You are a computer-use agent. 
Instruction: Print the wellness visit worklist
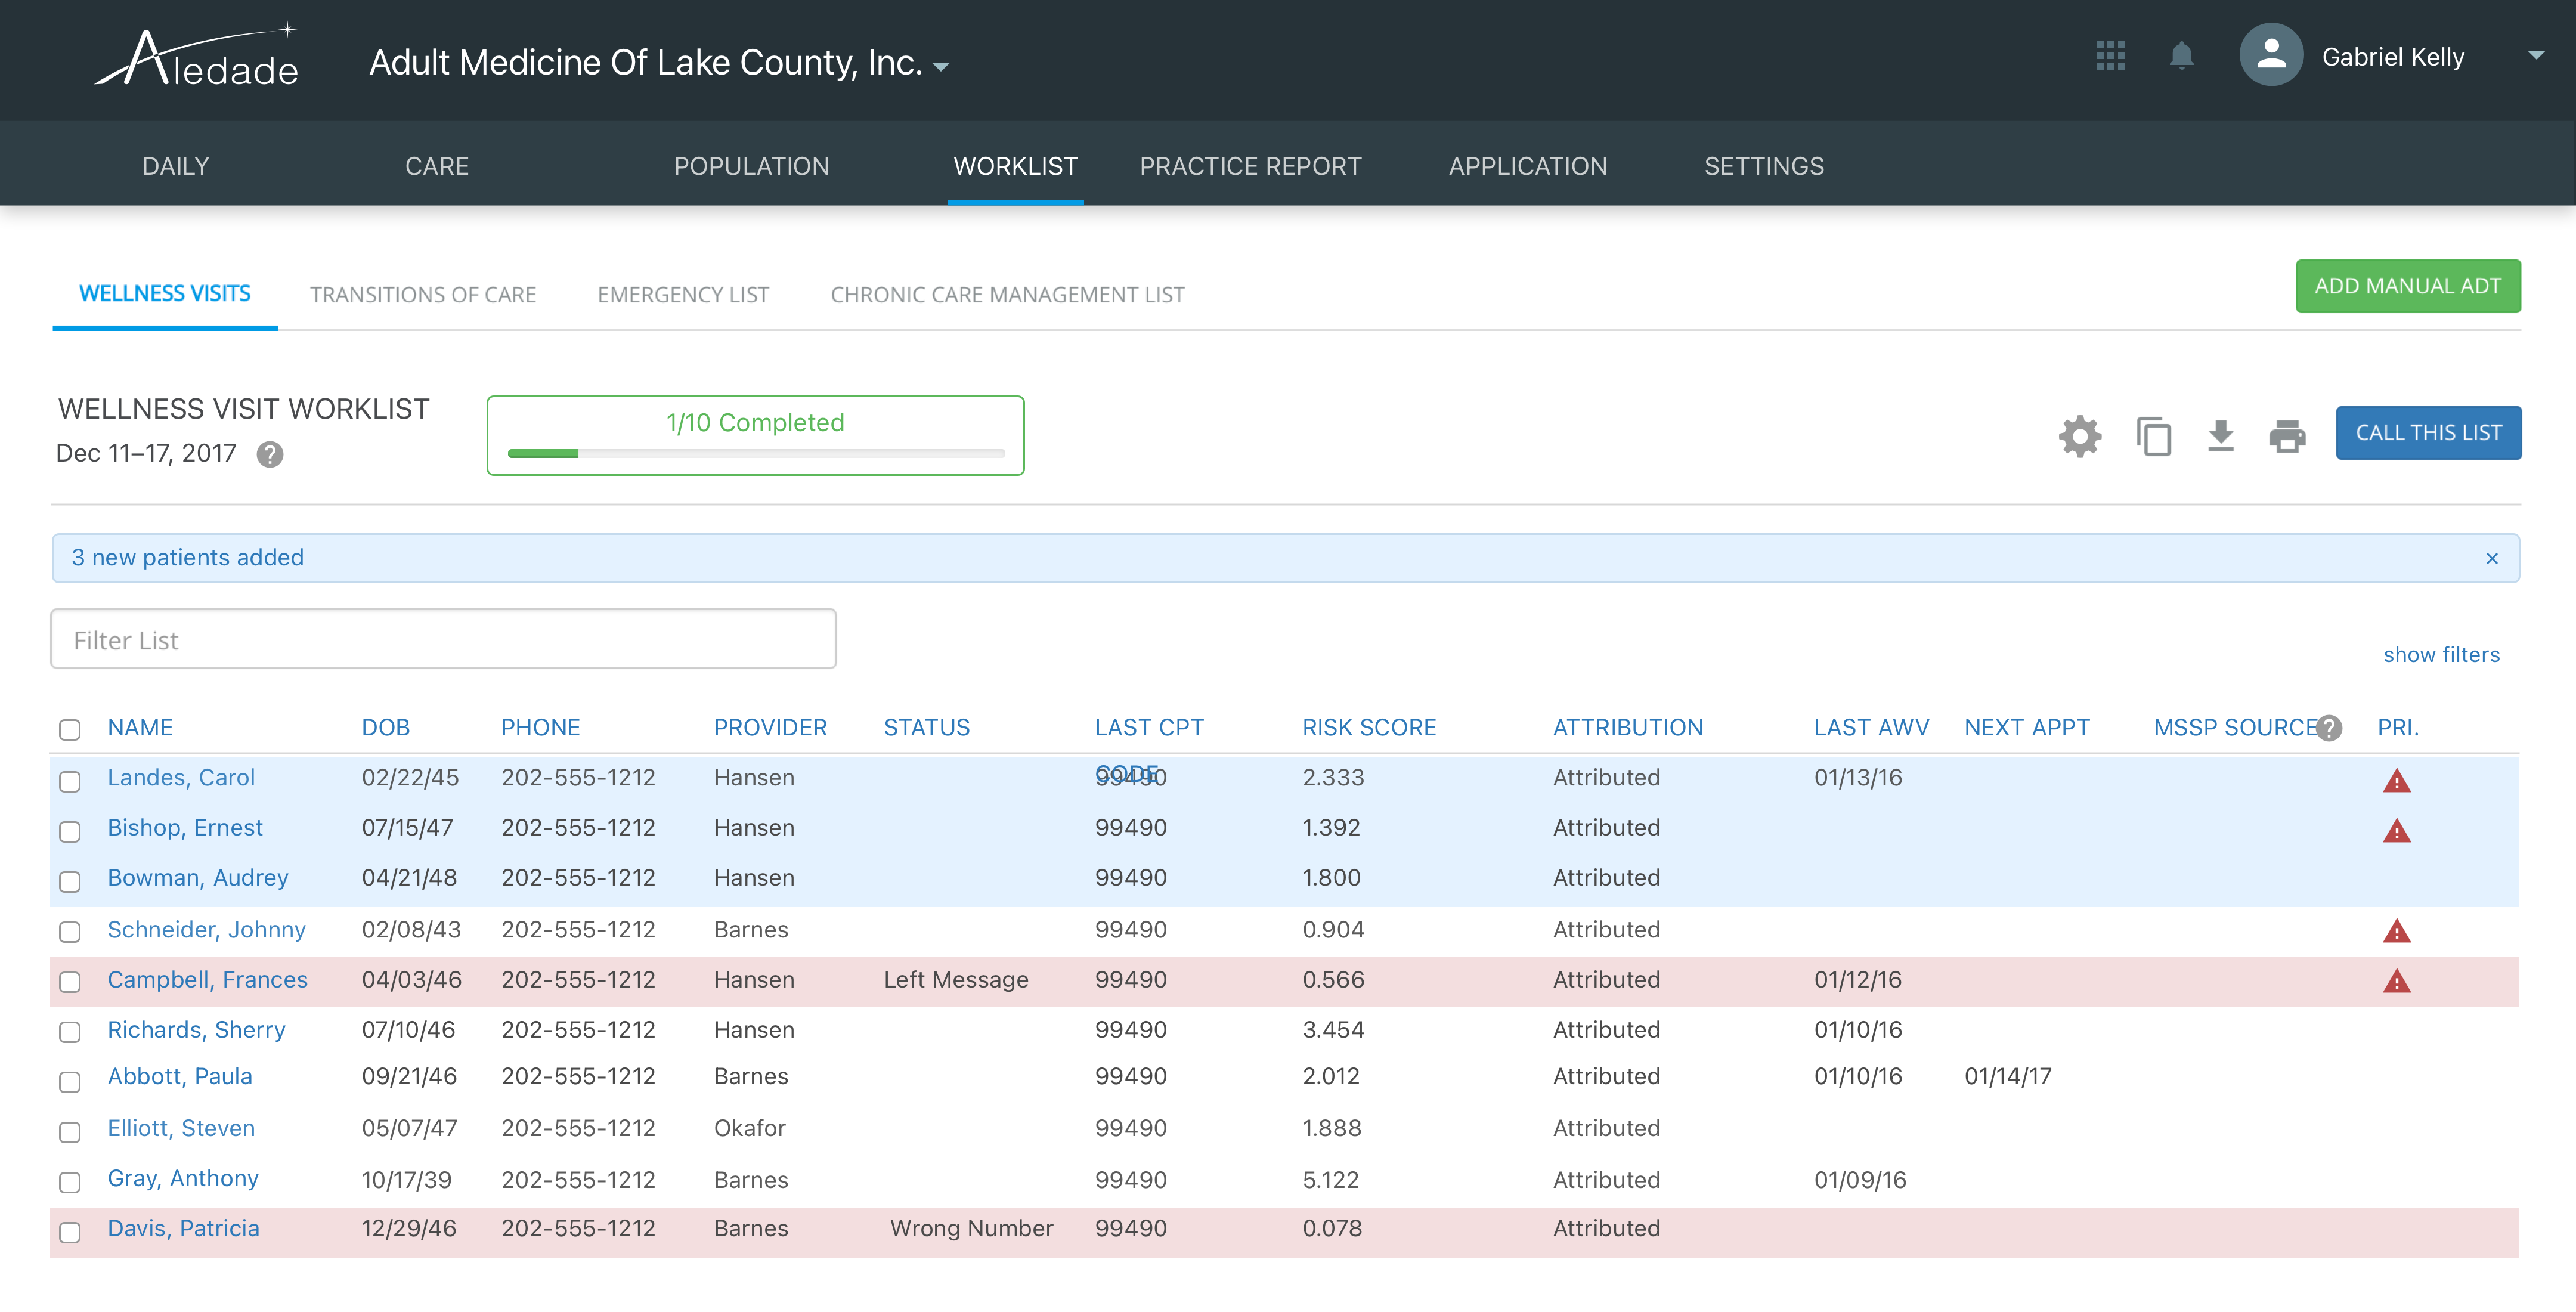pyautogui.click(x=2287, y=436)
